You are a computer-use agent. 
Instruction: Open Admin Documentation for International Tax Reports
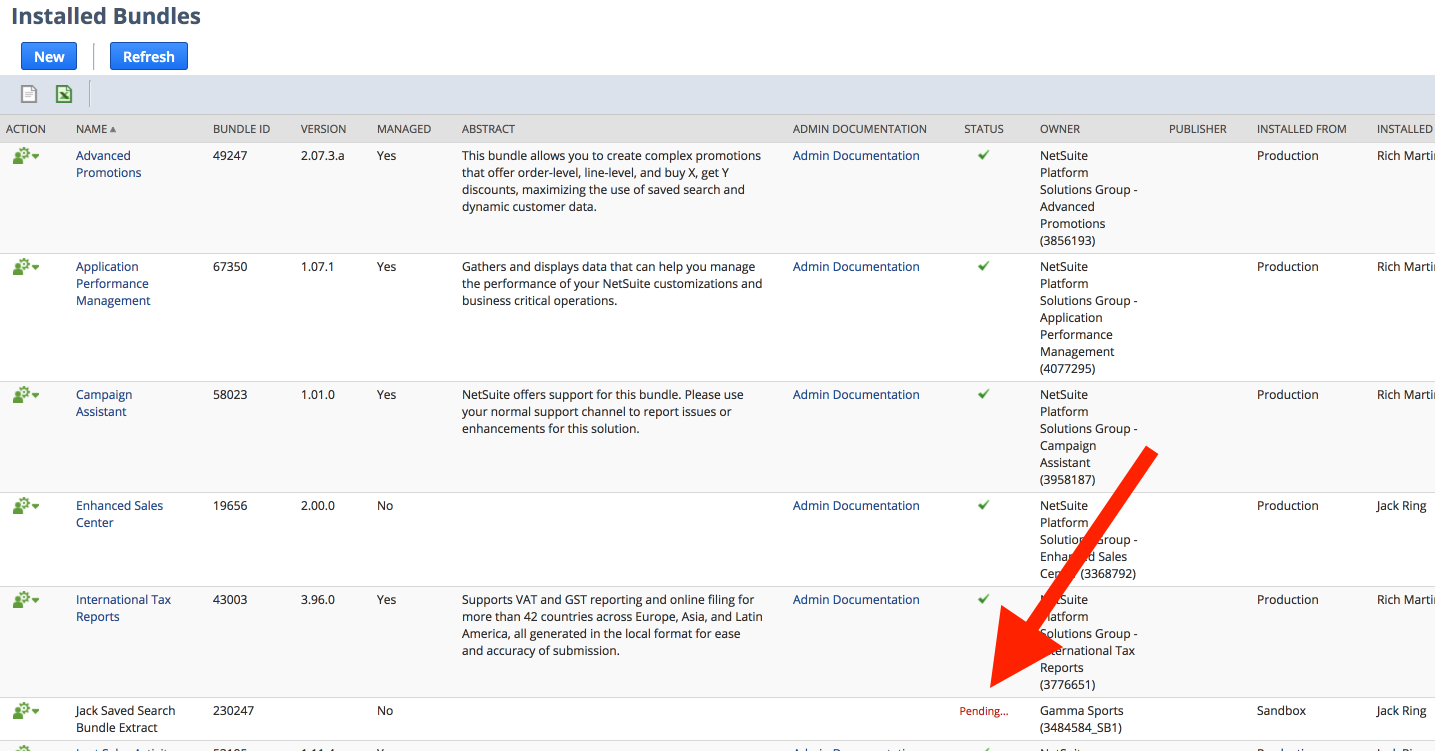tap(856, 600)
